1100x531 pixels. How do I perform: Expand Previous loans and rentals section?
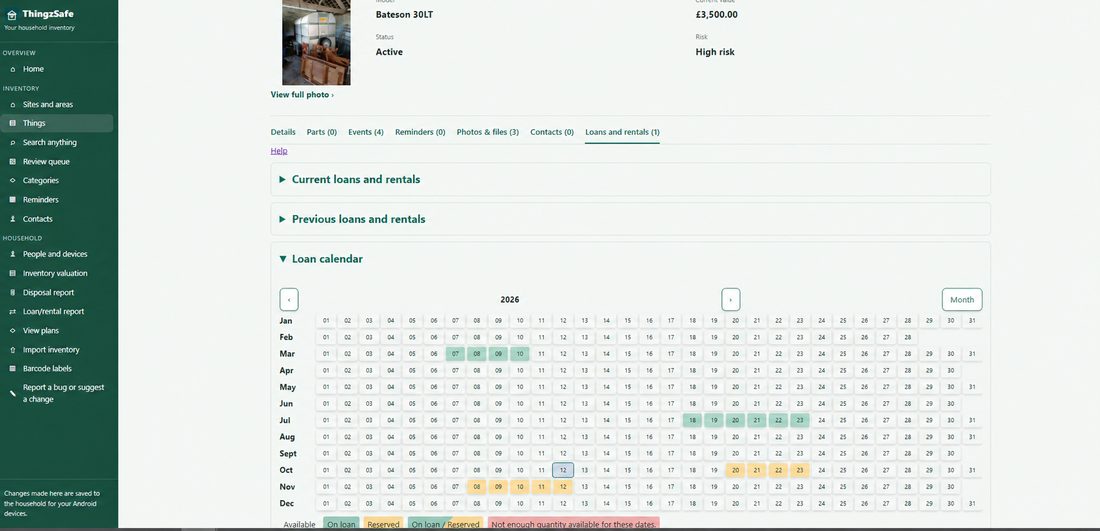[630, 220]
